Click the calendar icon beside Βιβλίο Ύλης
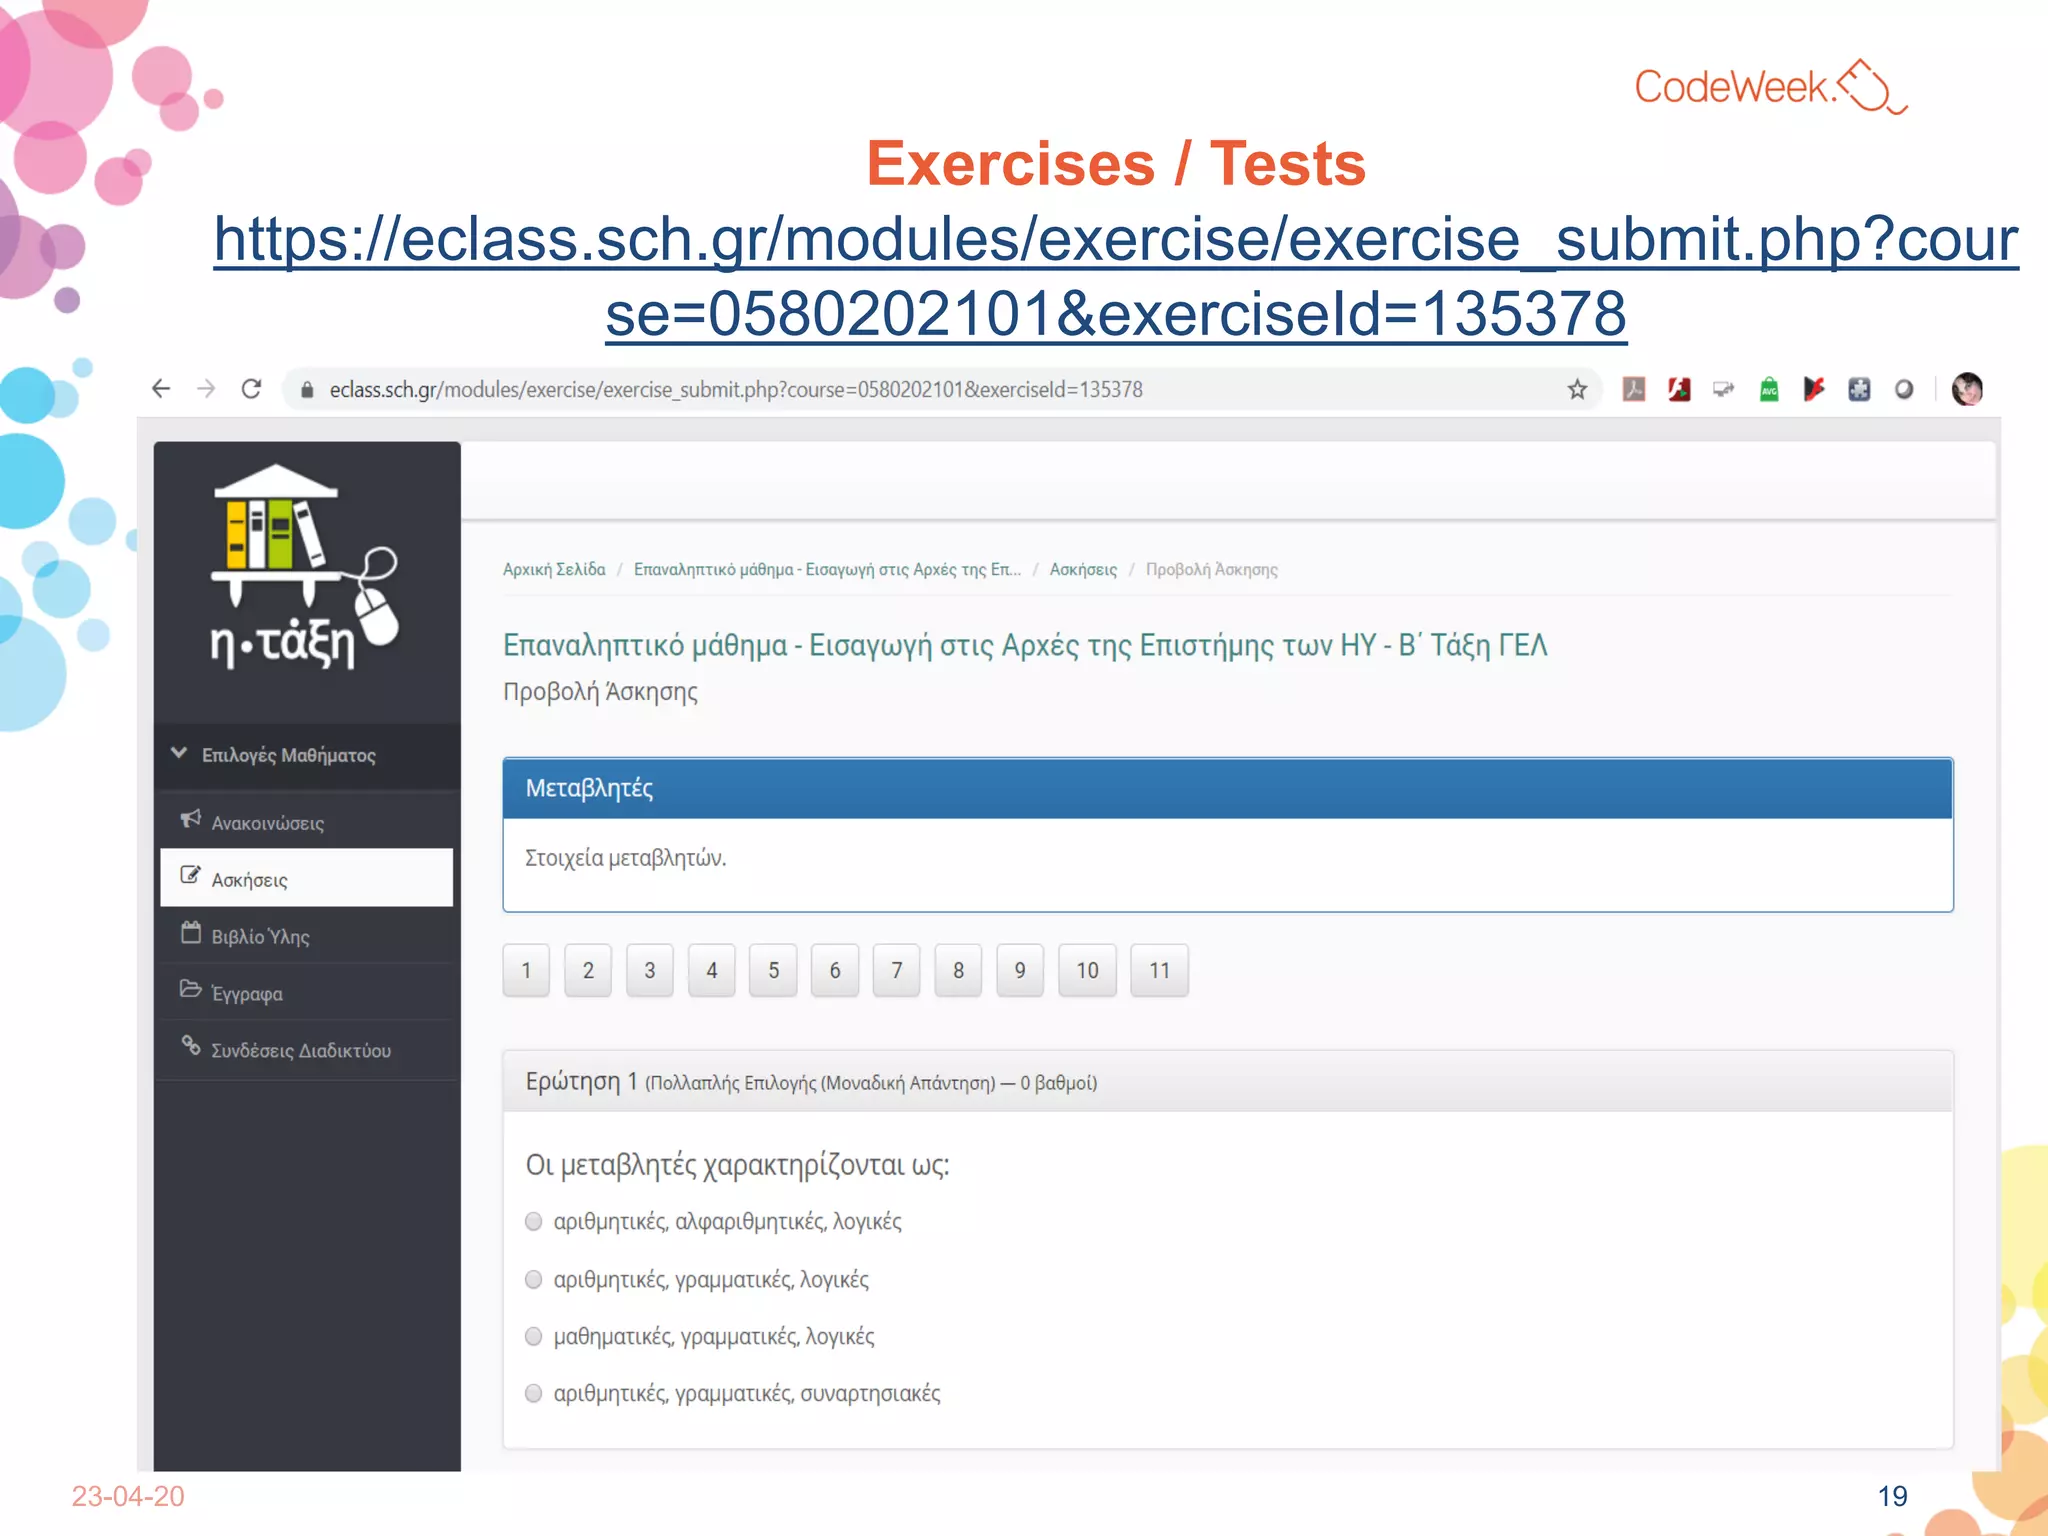 (x=190, y=933)
